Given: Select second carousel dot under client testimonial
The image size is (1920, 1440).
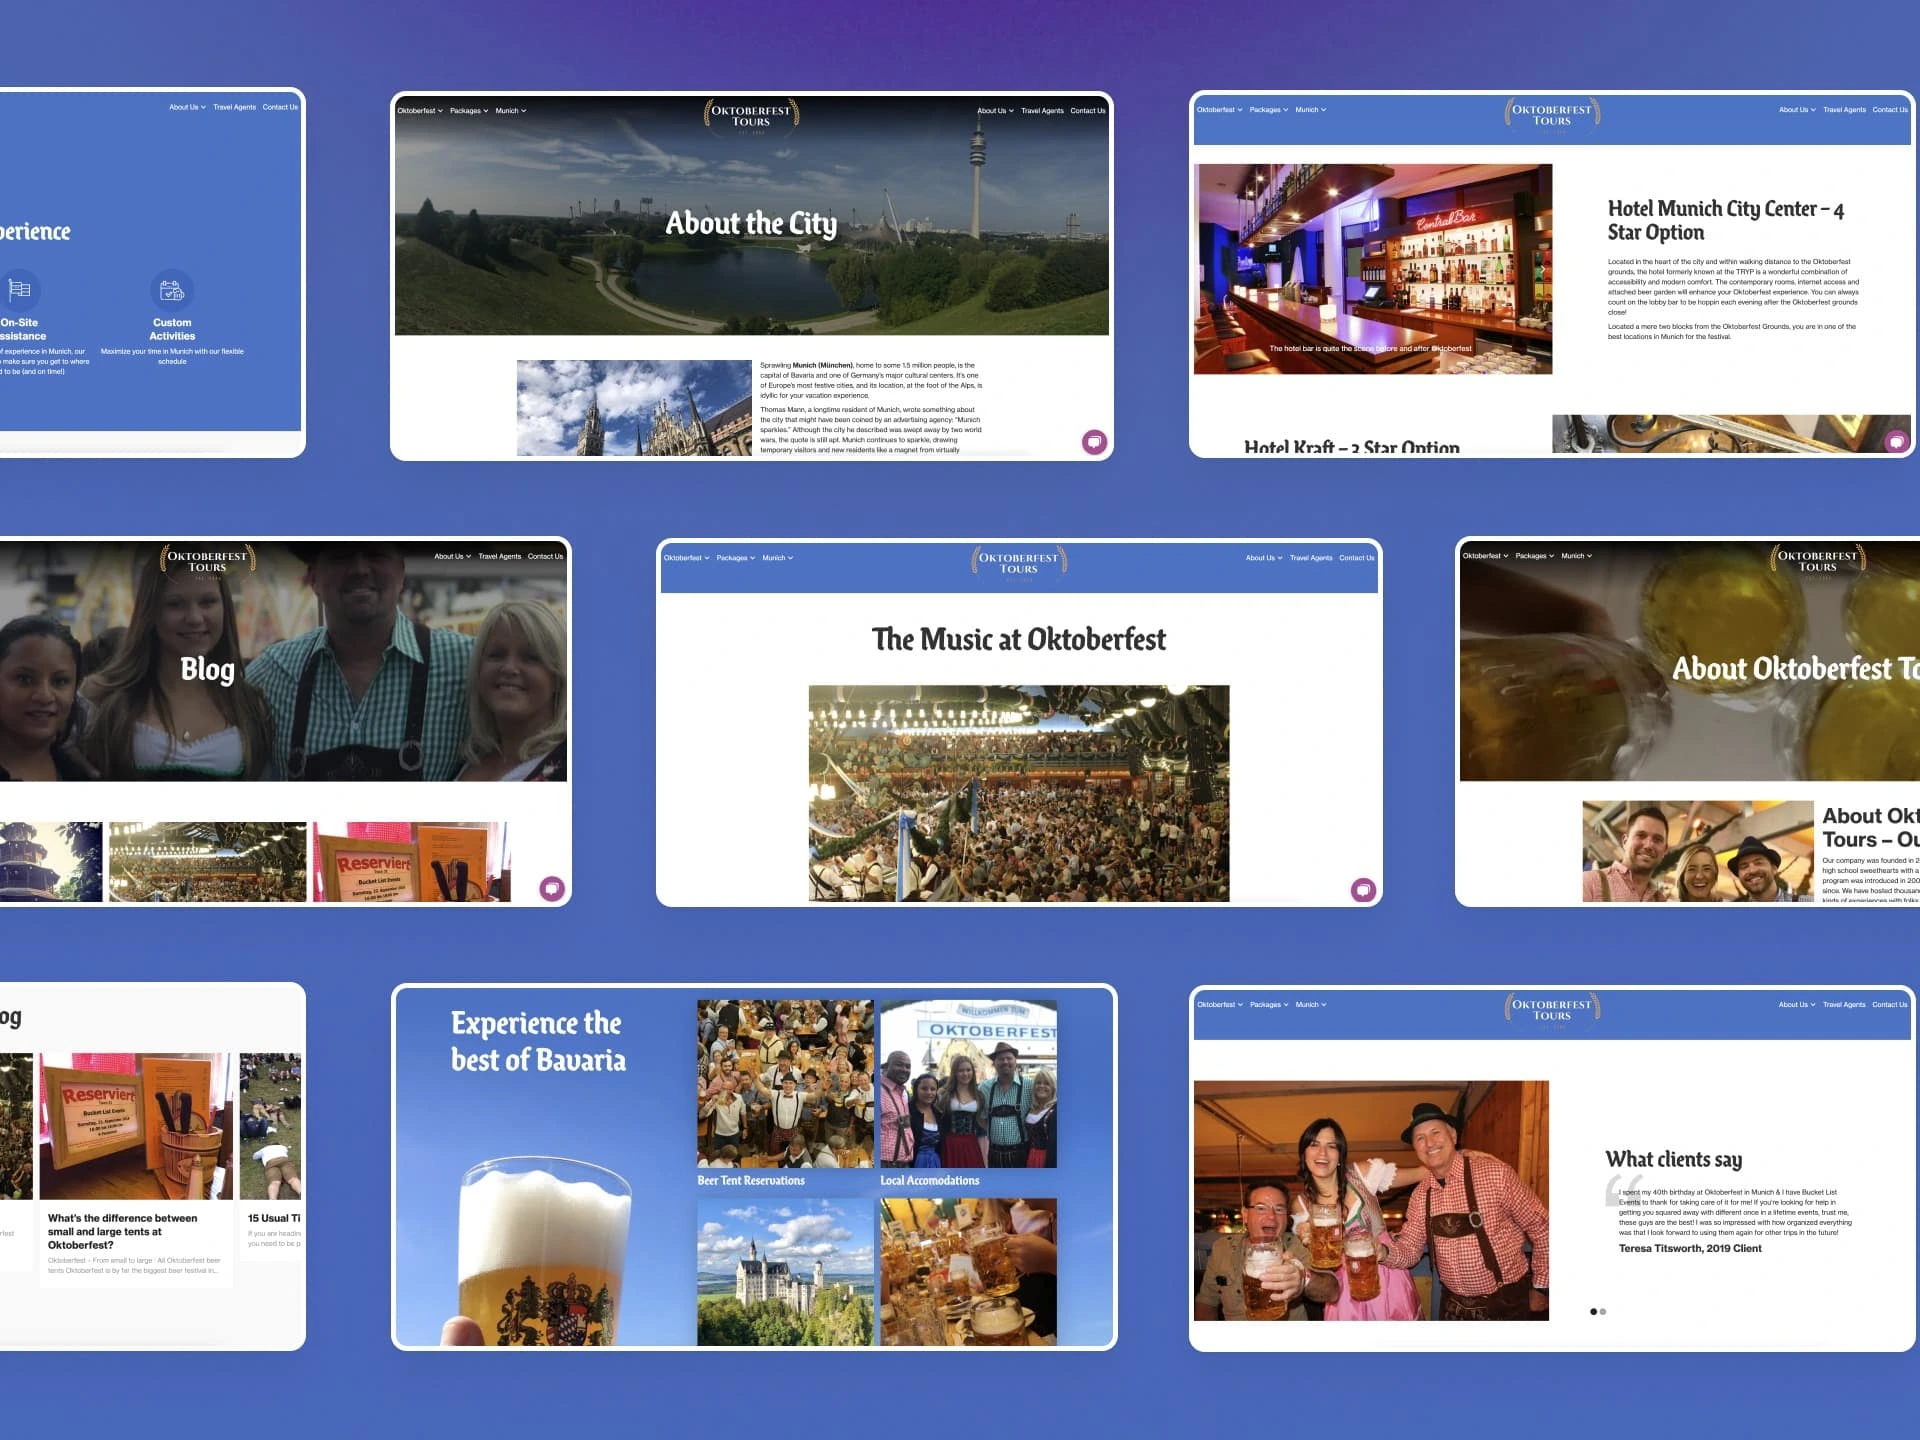Looking at the screenshot, I should (1603, 1311).
